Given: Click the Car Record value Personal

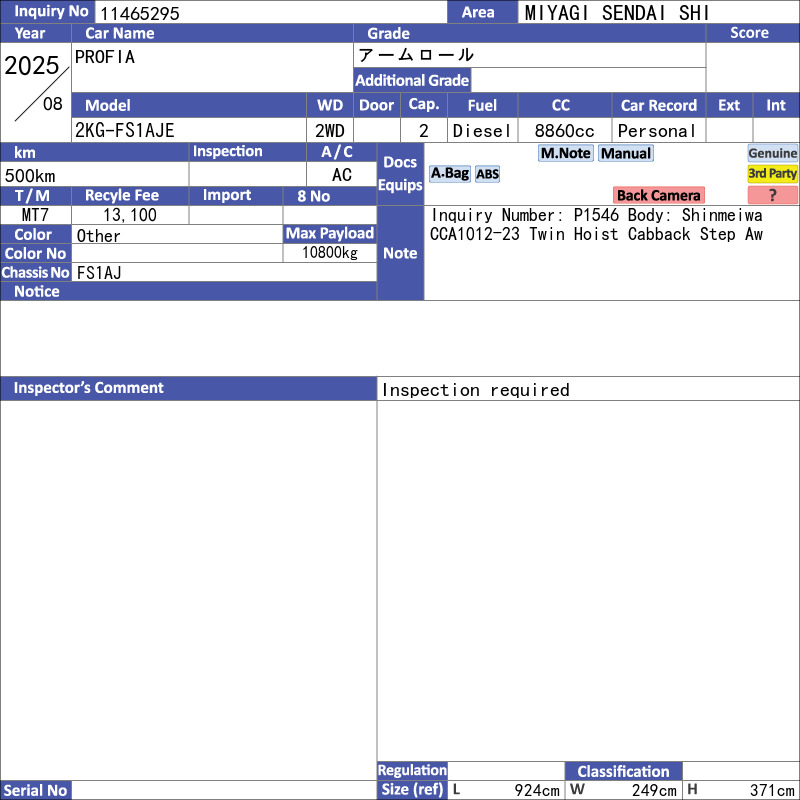Looking at the screenshot, I should (657, 131).
